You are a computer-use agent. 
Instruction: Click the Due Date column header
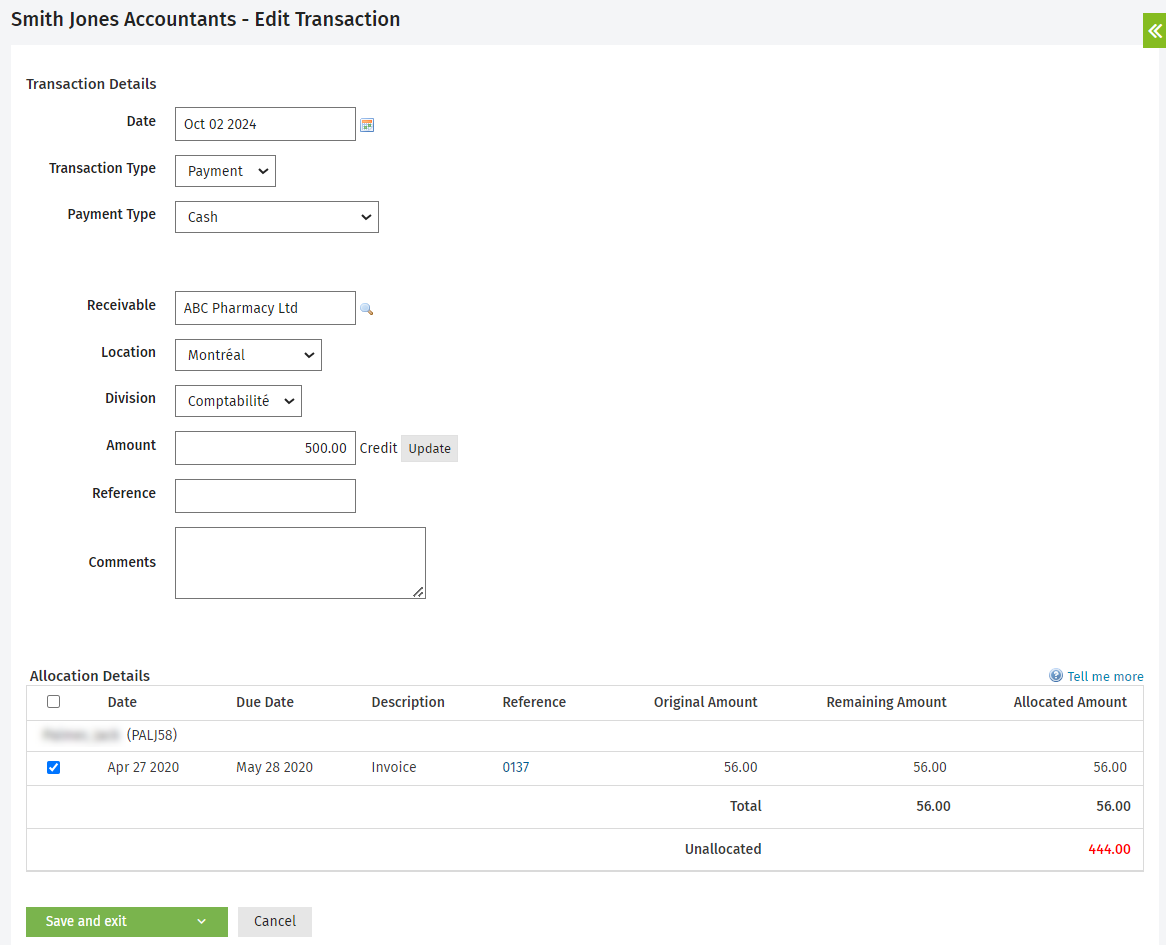[265, 702]
